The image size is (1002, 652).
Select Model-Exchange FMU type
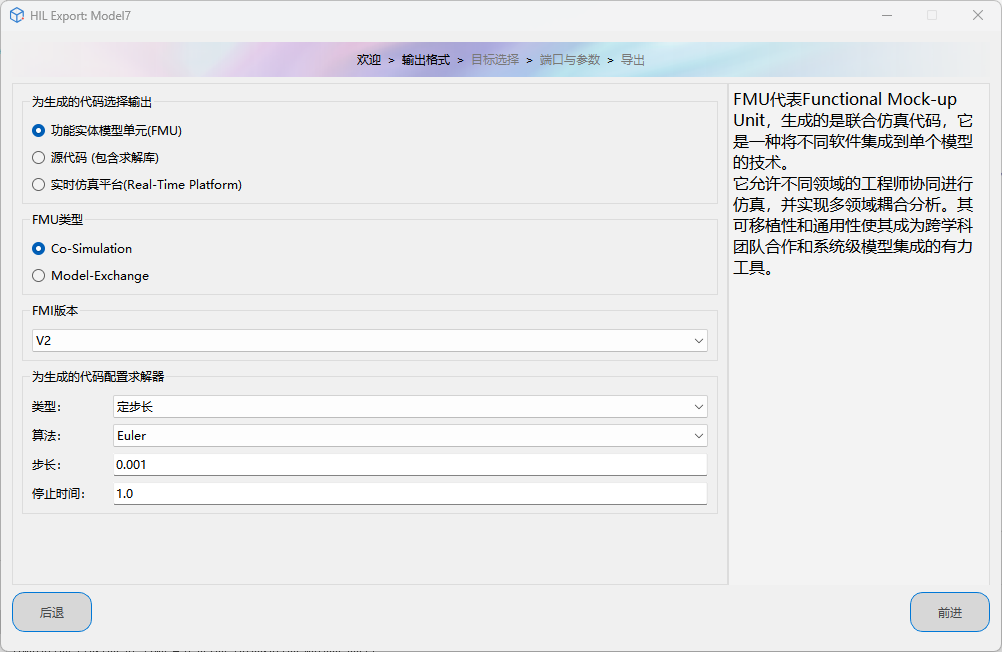(90, 276)
